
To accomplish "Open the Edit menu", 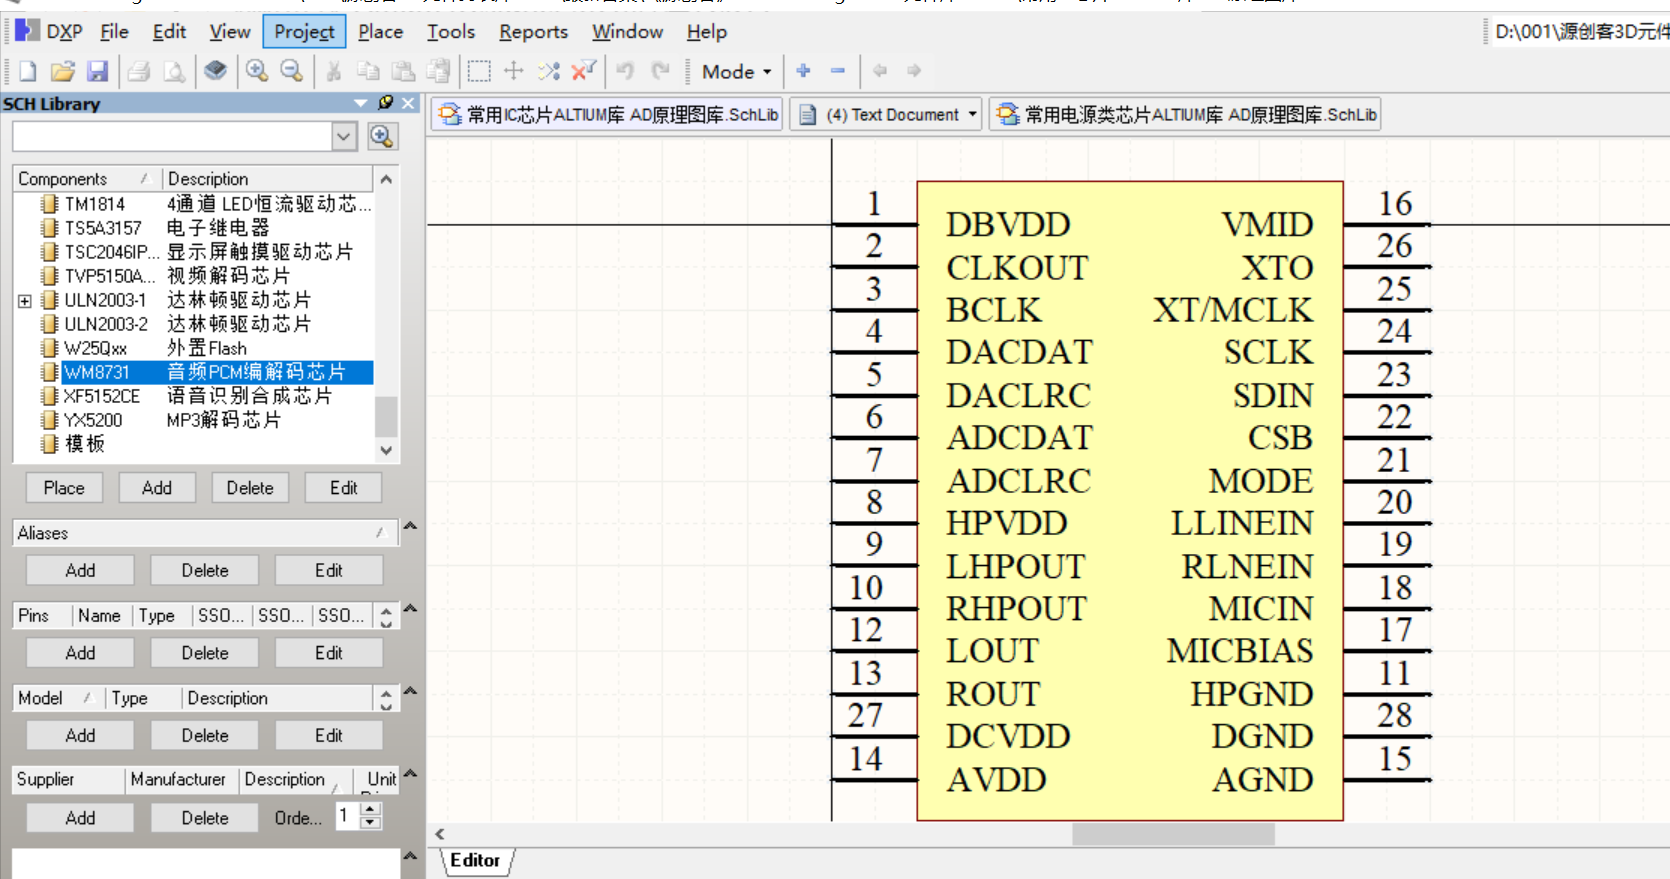I will tap(169, 32).
